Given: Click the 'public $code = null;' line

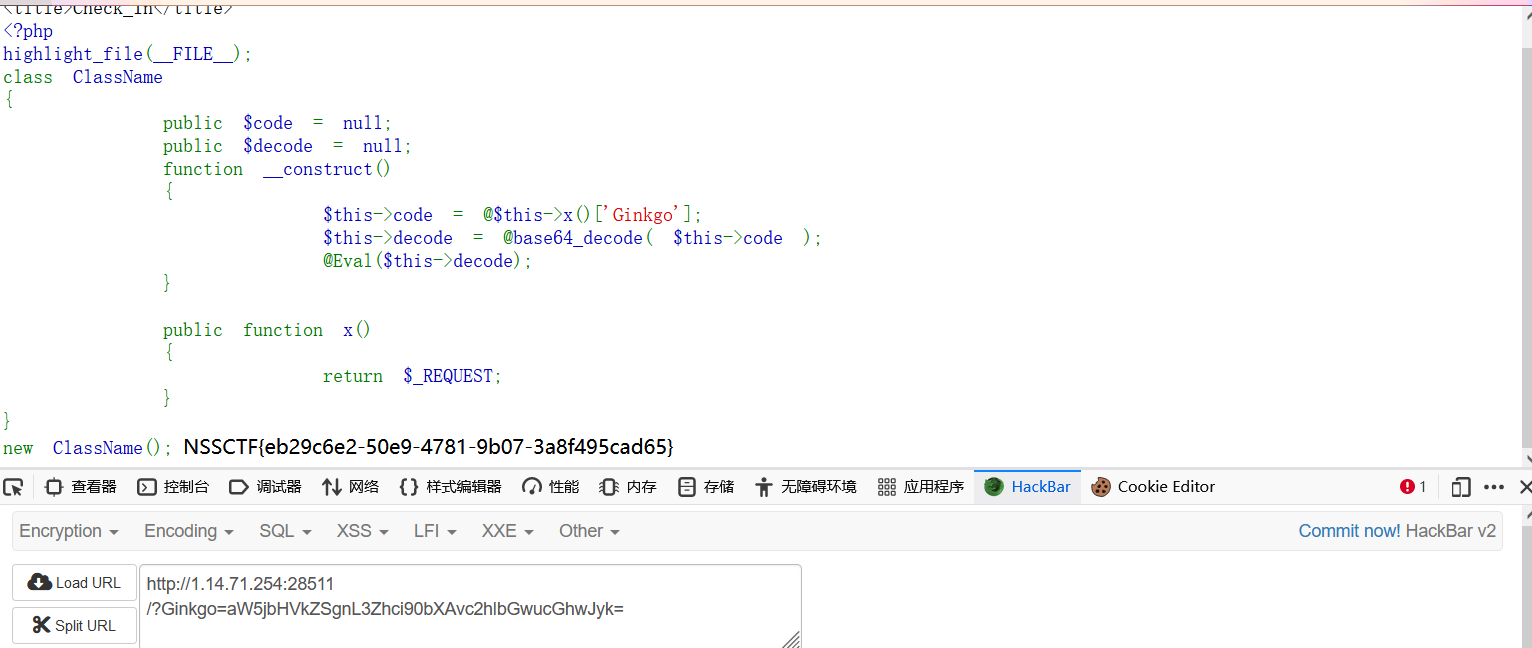Looking at the screenshot, I should [x=278, y=123].
